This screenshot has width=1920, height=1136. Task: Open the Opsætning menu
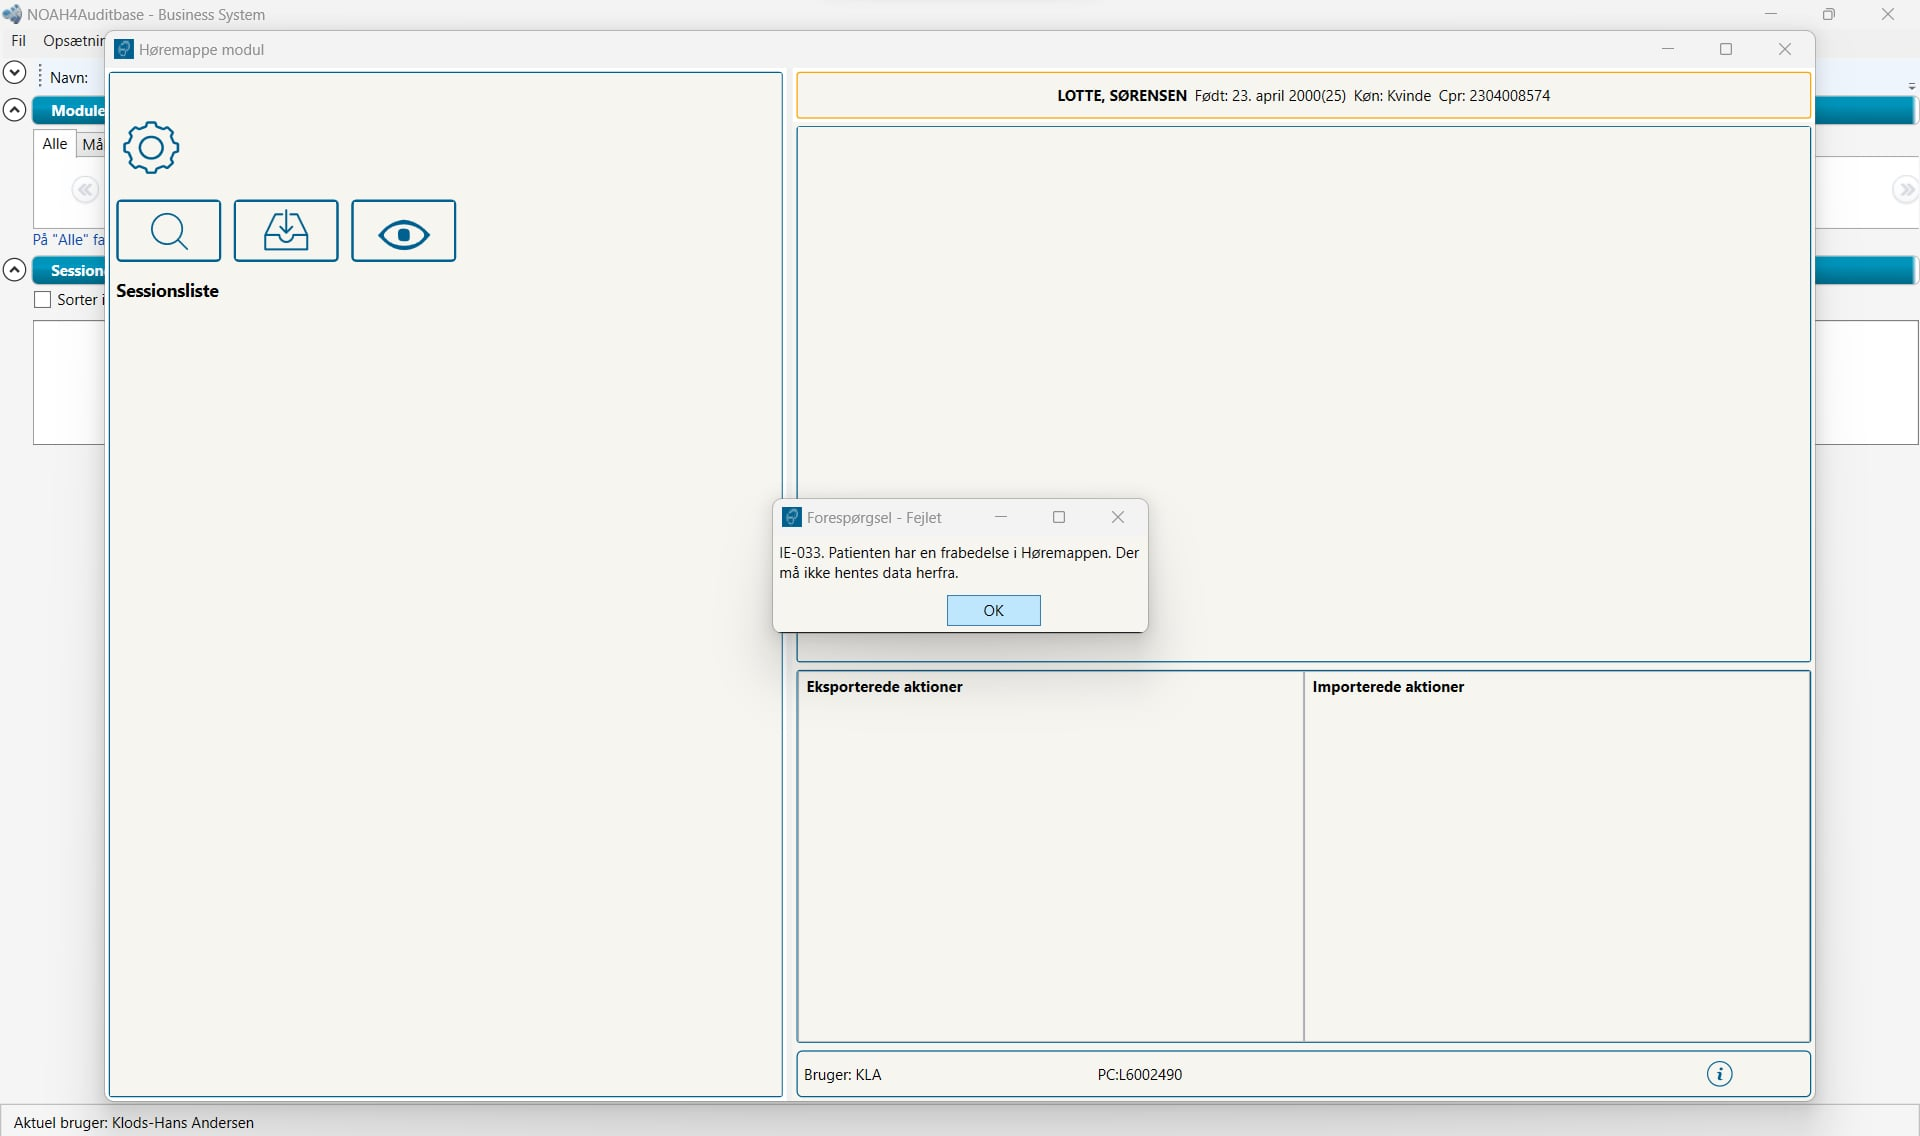tap(73, 41)
